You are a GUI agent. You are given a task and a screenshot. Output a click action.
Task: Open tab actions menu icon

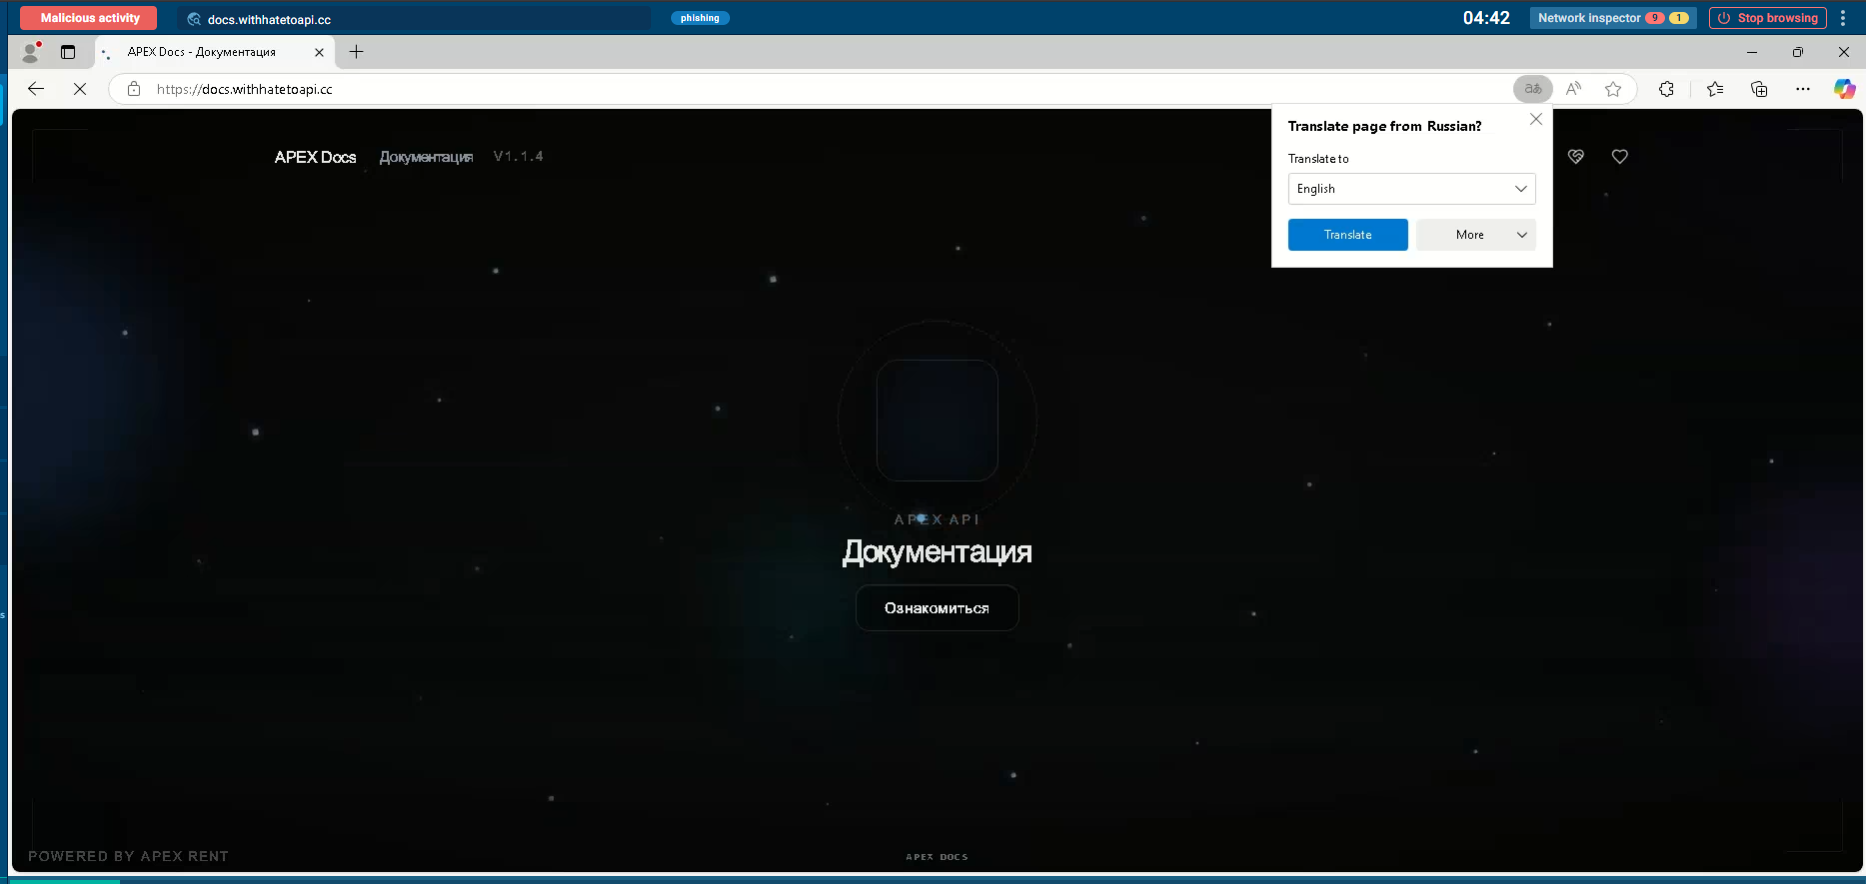tap(68, 52)
